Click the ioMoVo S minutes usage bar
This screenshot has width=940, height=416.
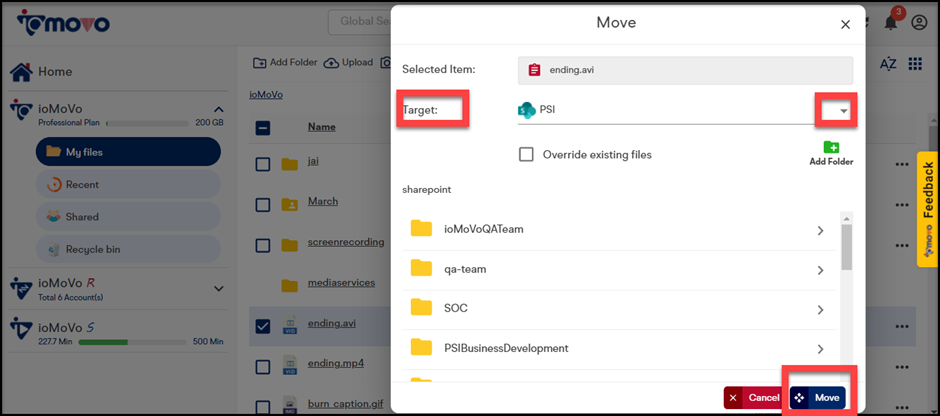click(x=132, y=342)
